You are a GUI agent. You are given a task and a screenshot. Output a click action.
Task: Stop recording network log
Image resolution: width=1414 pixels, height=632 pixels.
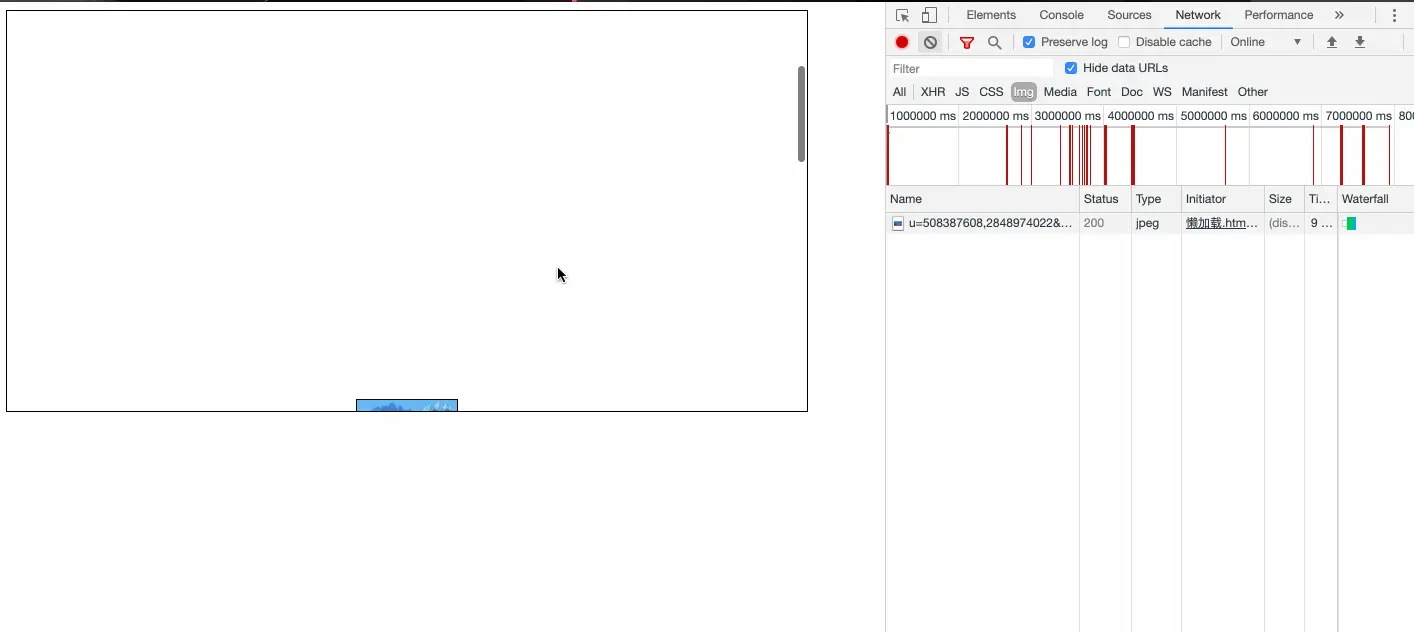902,42
